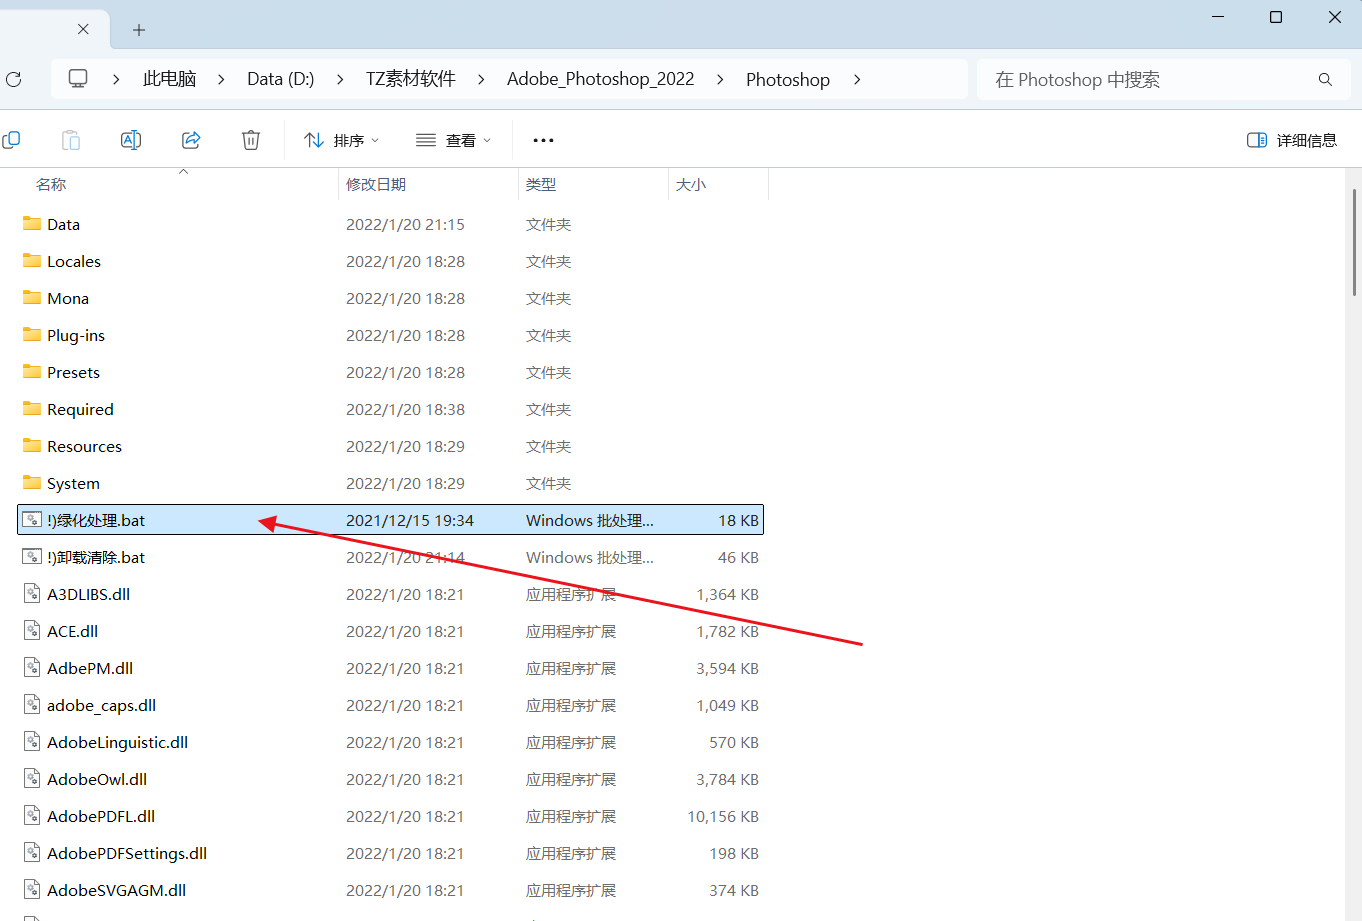Click the 10,156 KB size value

click(x=723, y=816)
